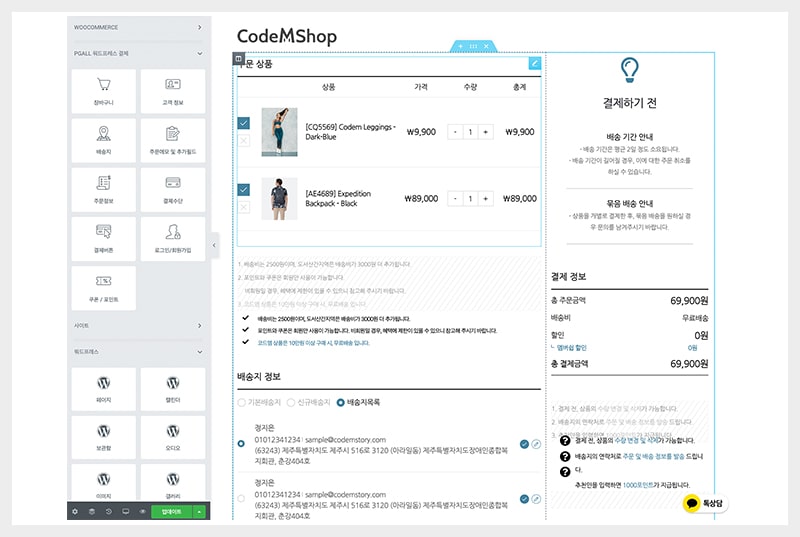
Task: Select the 쿠폰 / 포인트 widget
Action: click(104, 287)
